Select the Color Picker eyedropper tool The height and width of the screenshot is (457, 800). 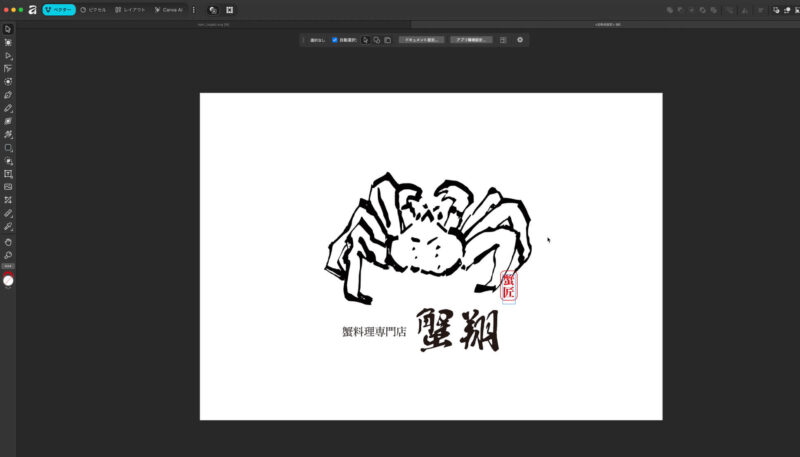coord(8,226)
